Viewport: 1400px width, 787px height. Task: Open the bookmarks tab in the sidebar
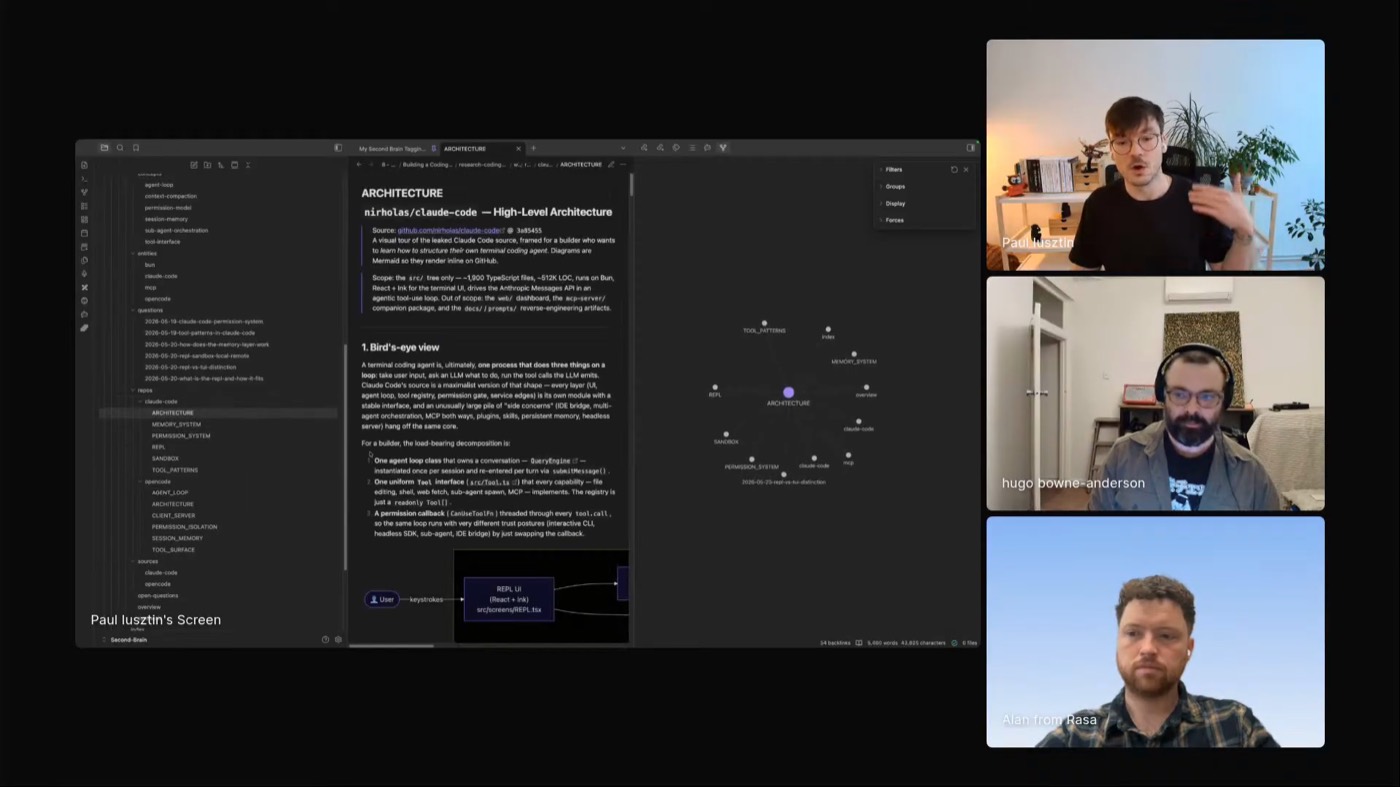coord(136,148)
